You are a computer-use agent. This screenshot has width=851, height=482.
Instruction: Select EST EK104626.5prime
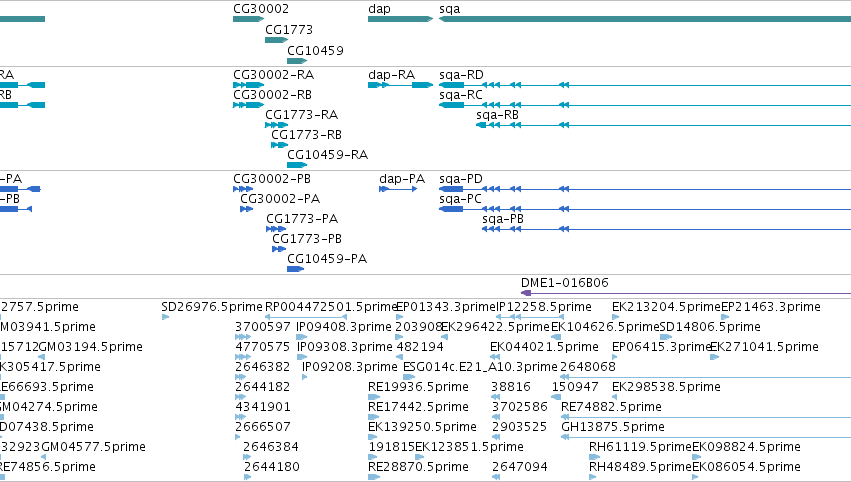click(x=556, y=337)
